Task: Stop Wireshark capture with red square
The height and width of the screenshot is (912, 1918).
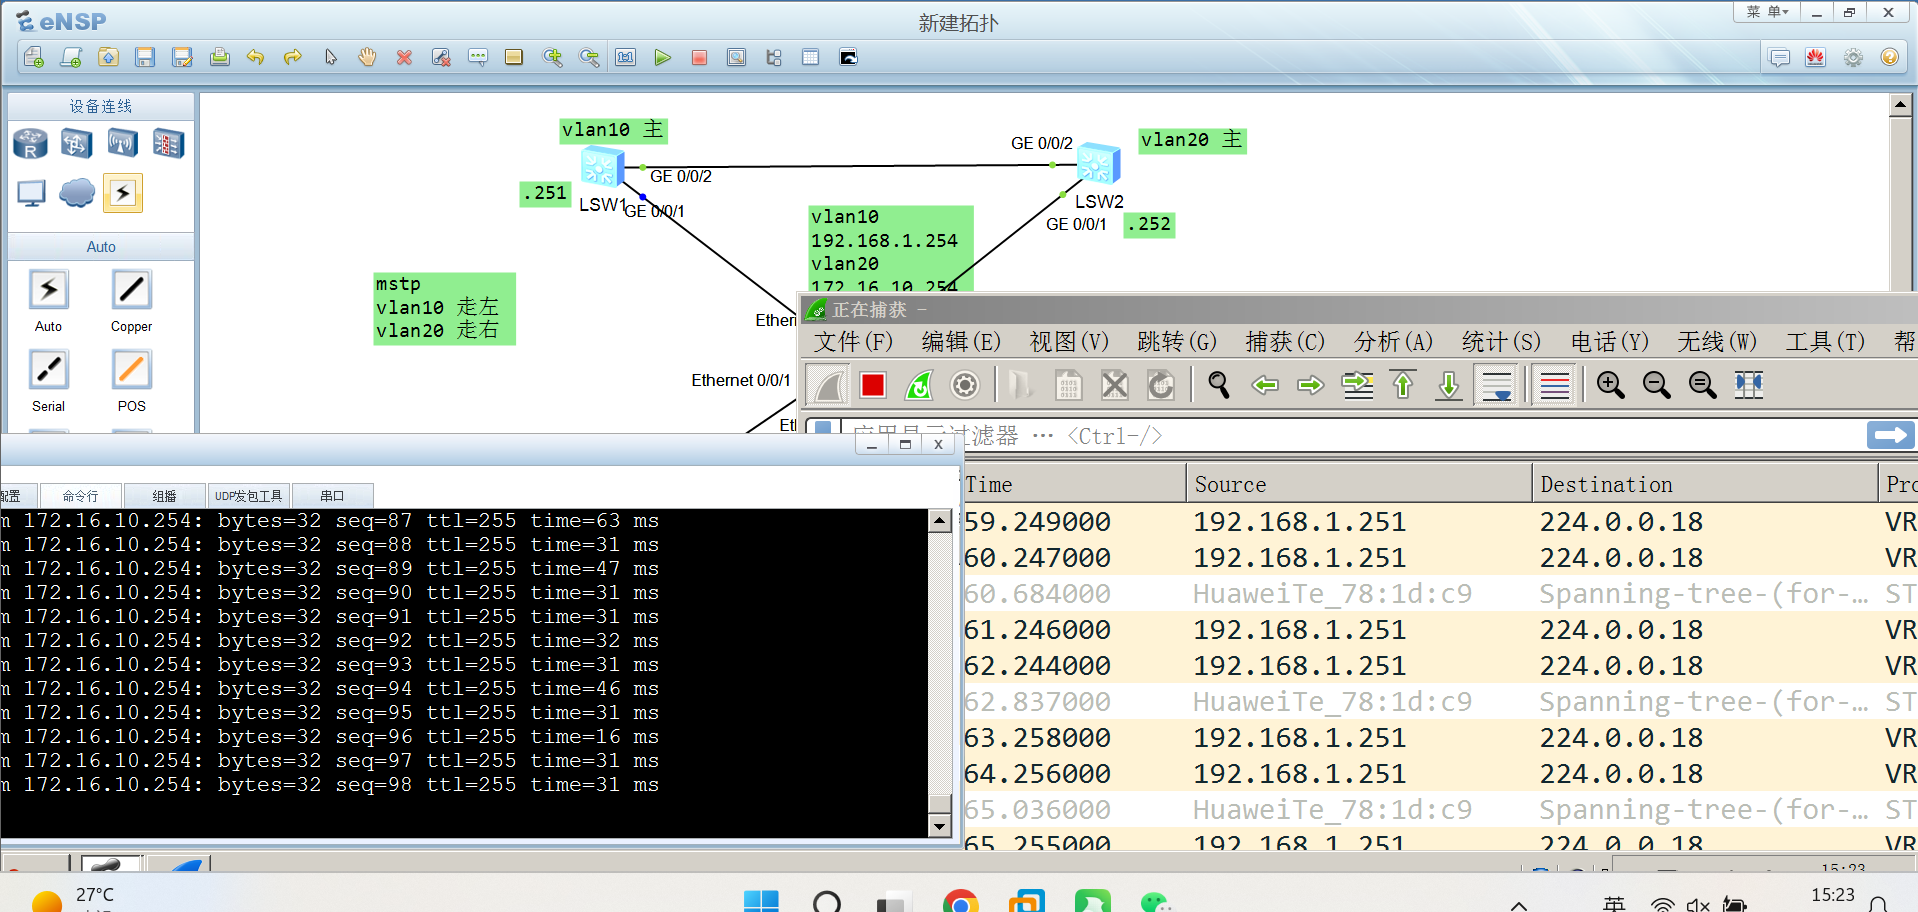Action: [x=873, y=385]
